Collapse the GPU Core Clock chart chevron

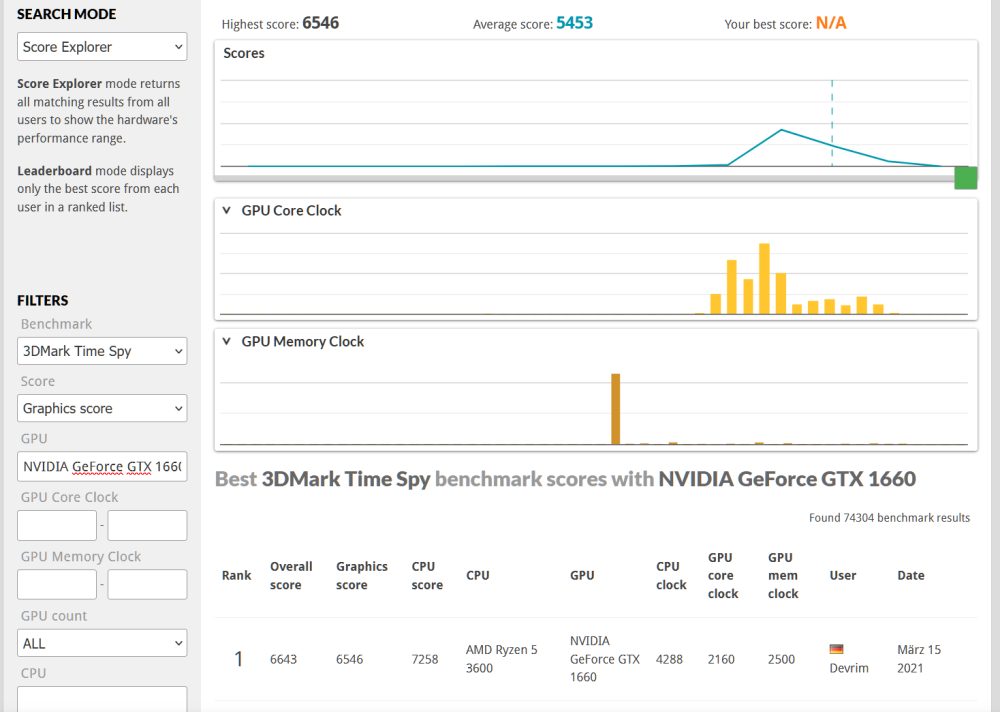coord(227,211)
